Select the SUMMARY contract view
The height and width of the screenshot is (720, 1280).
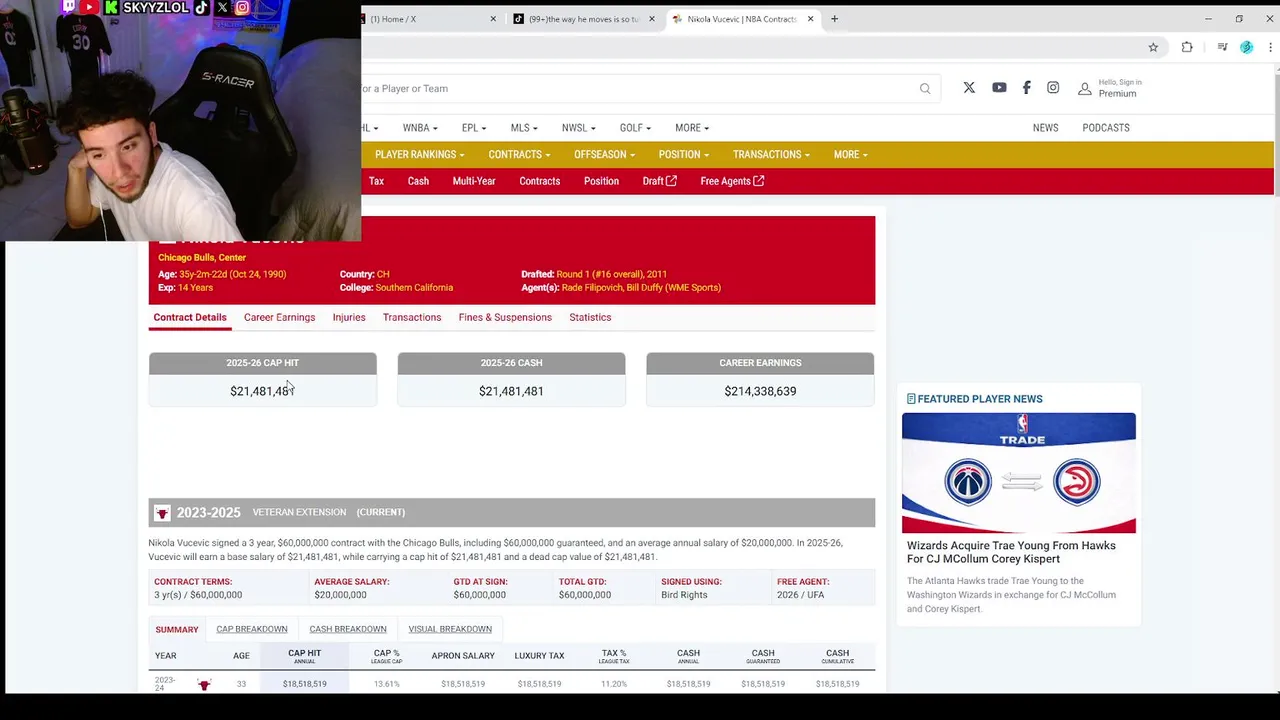point(177,629)
